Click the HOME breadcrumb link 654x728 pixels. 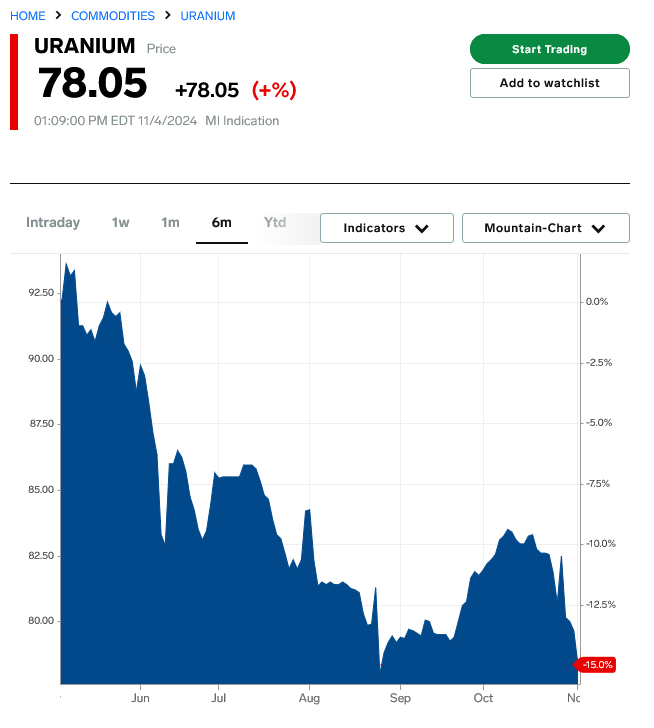(x=28, y=16)
